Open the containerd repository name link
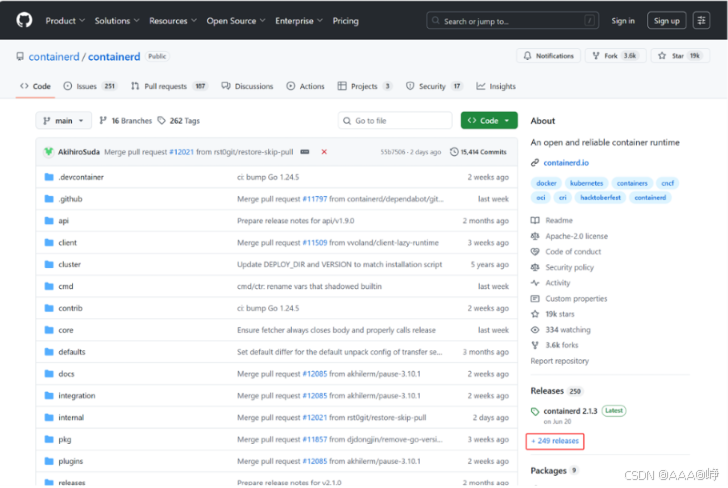The image size is (728, 488). 114,57
